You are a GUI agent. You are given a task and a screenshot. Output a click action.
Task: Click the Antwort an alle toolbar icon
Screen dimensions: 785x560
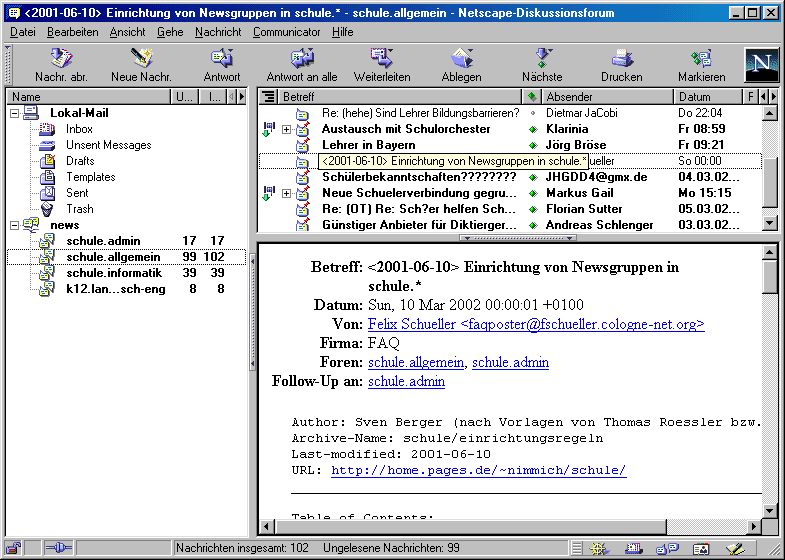(x=301, y=64)
